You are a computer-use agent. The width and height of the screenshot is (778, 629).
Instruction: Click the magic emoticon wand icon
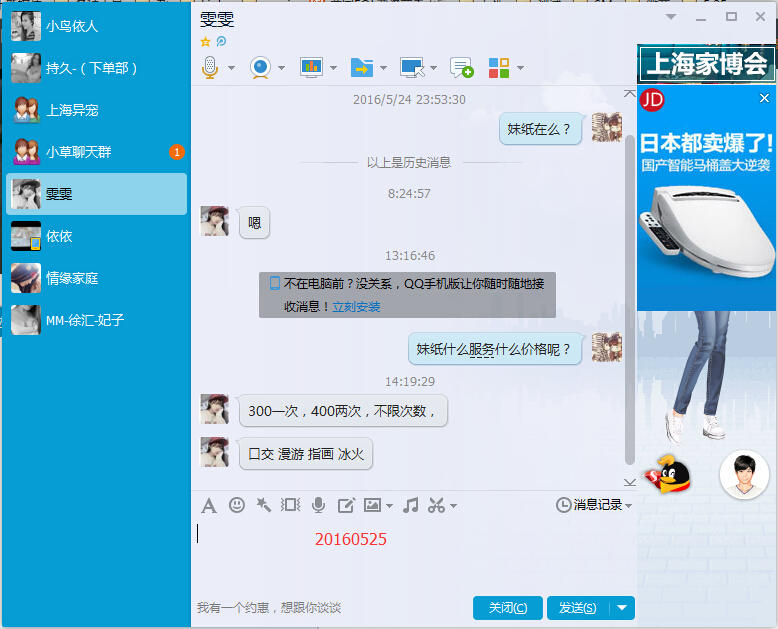point(263,505)
